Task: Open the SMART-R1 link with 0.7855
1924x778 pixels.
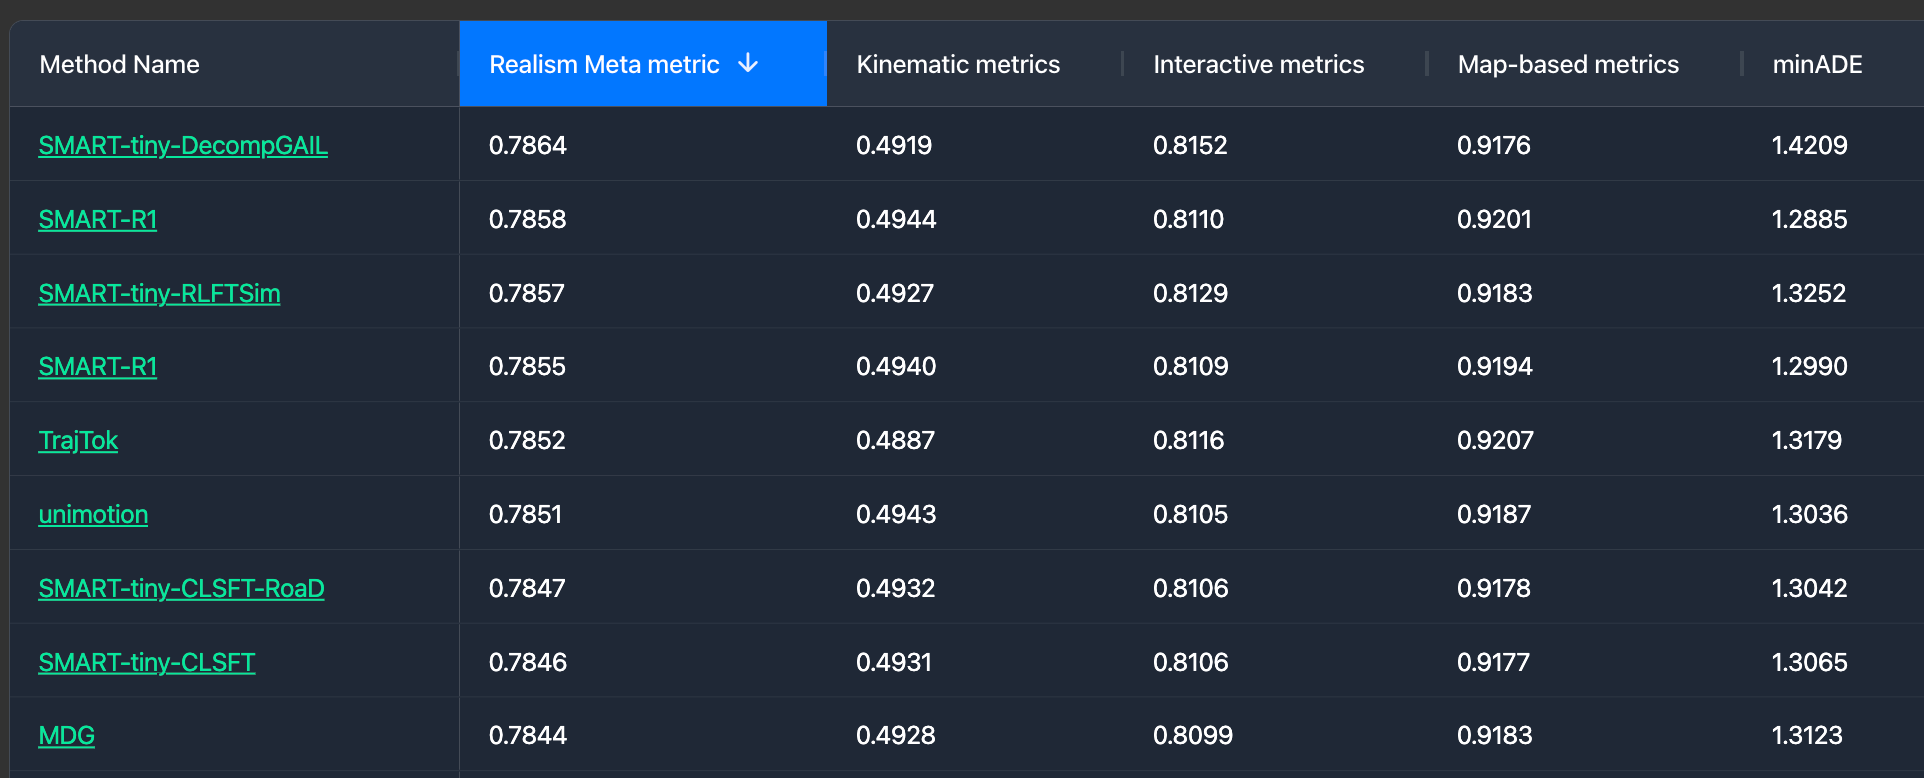Action: (98, 367)
